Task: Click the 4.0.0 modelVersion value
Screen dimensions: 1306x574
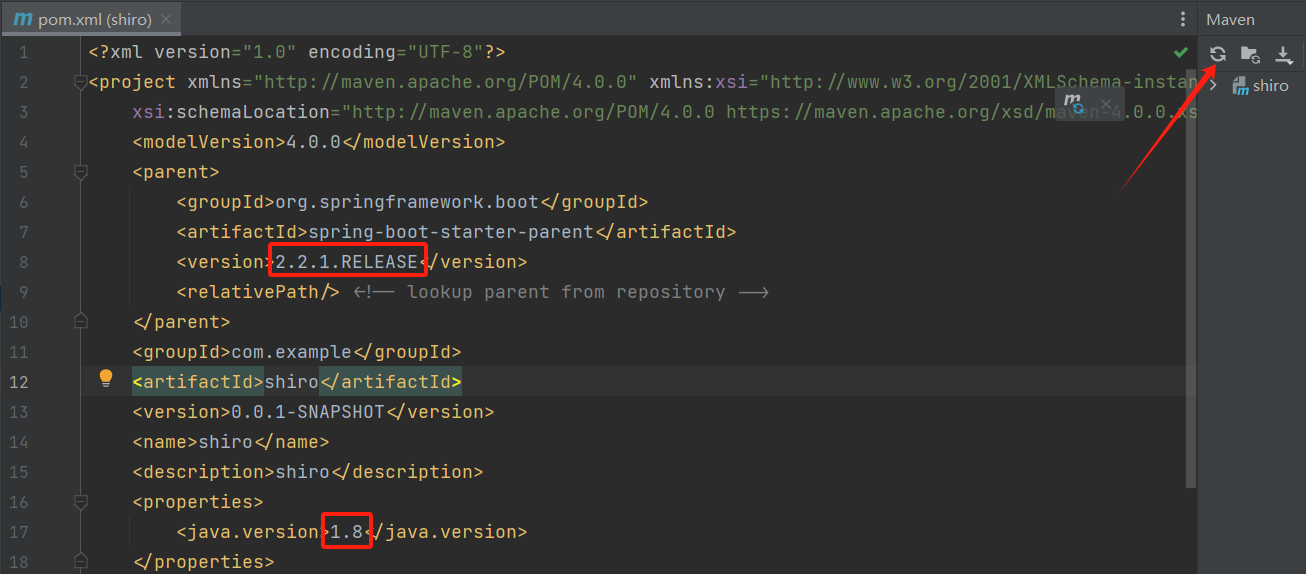Action: (314, 142)
